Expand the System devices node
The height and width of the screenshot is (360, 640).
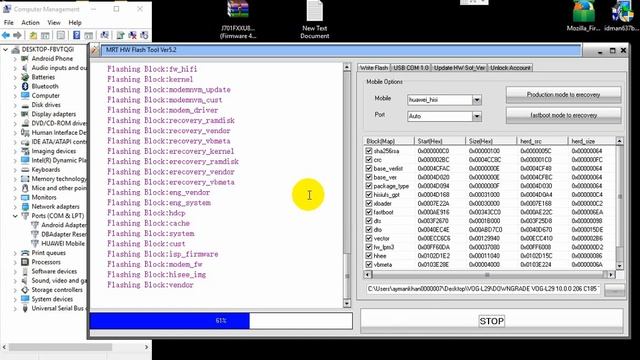click(x=15, y=299)
